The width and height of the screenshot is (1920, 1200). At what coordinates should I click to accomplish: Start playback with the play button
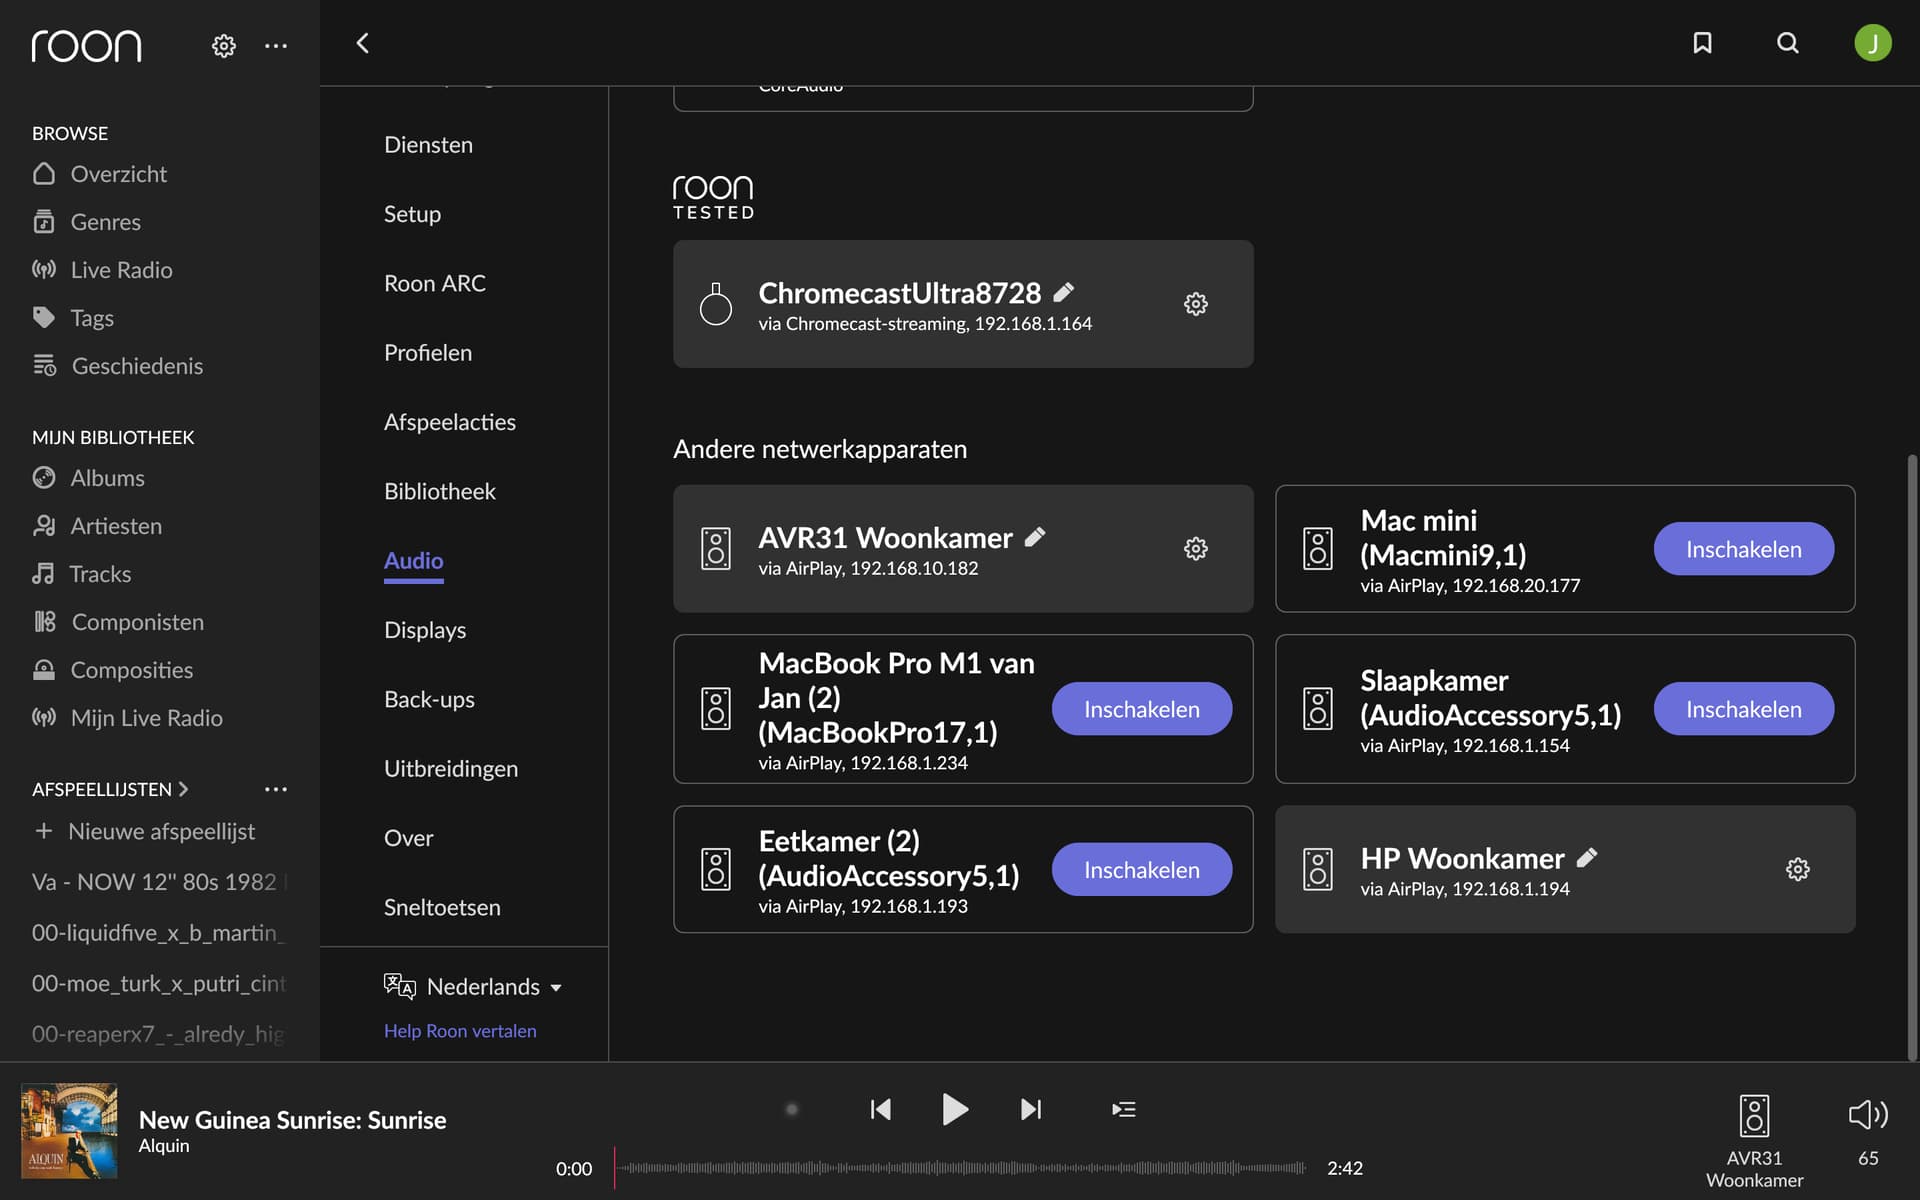[x=955, y=1109]
